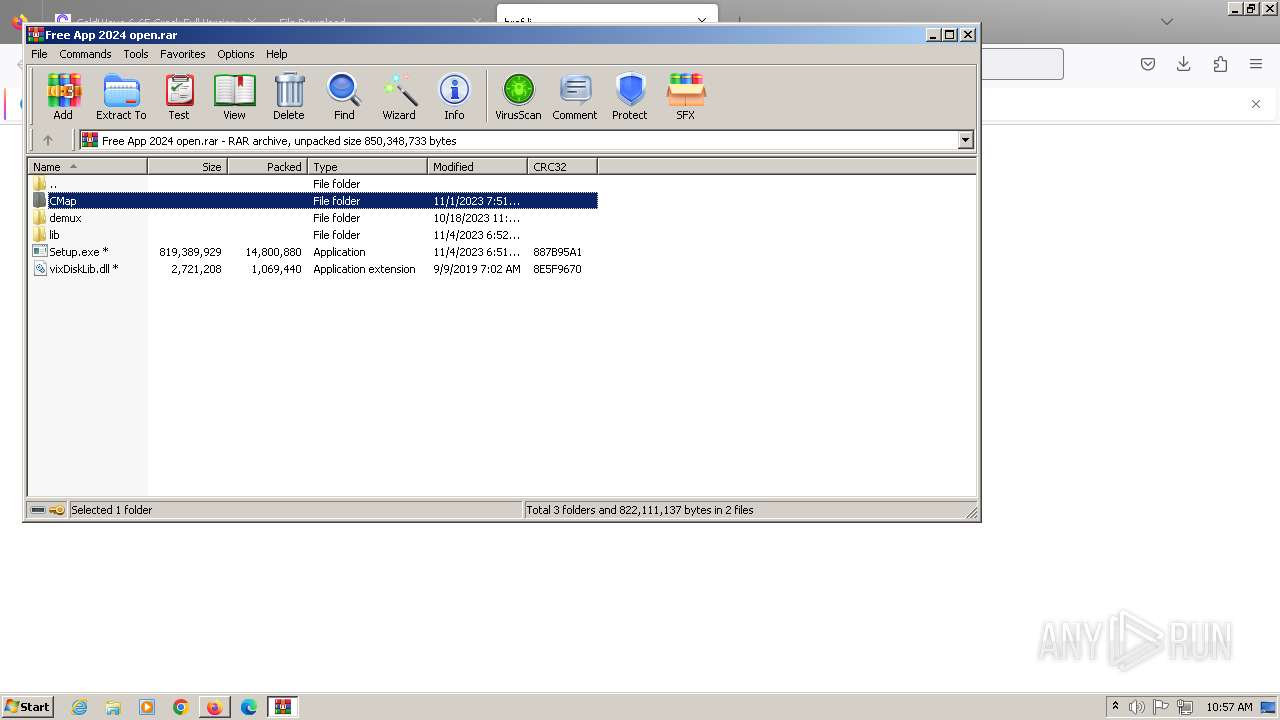Open the Help menu
Screen dimensions: 1280x720
(x=277, y=54)
